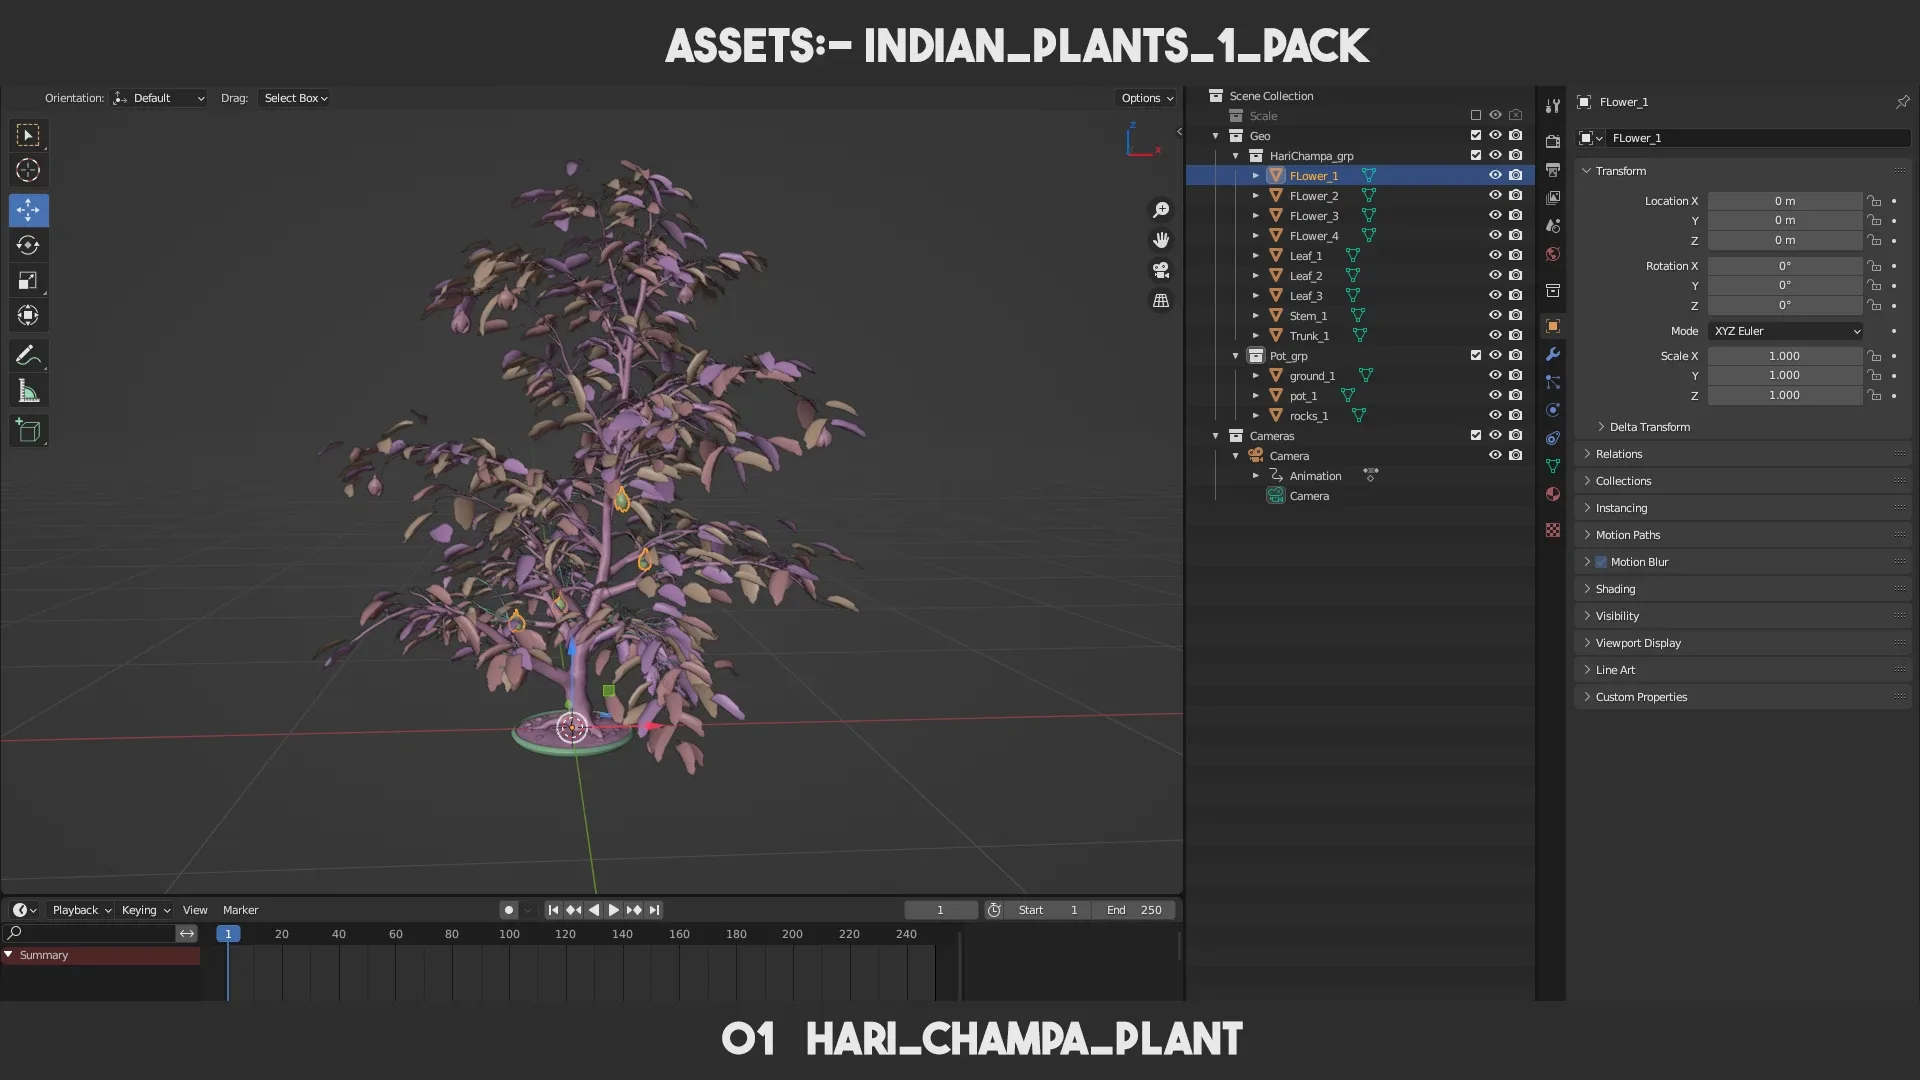Switch perspective/orthographic grid icon
1920x1080 pixels.
click(x=1161, y=300)
